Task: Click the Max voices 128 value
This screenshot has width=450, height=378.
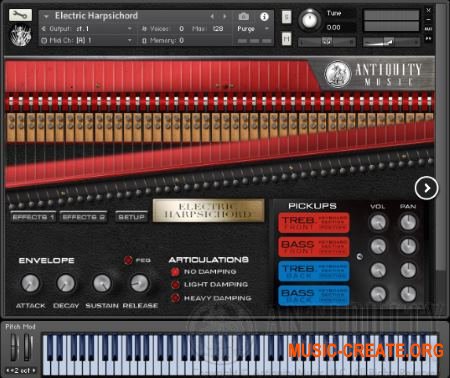Action: tap(218, 29)
